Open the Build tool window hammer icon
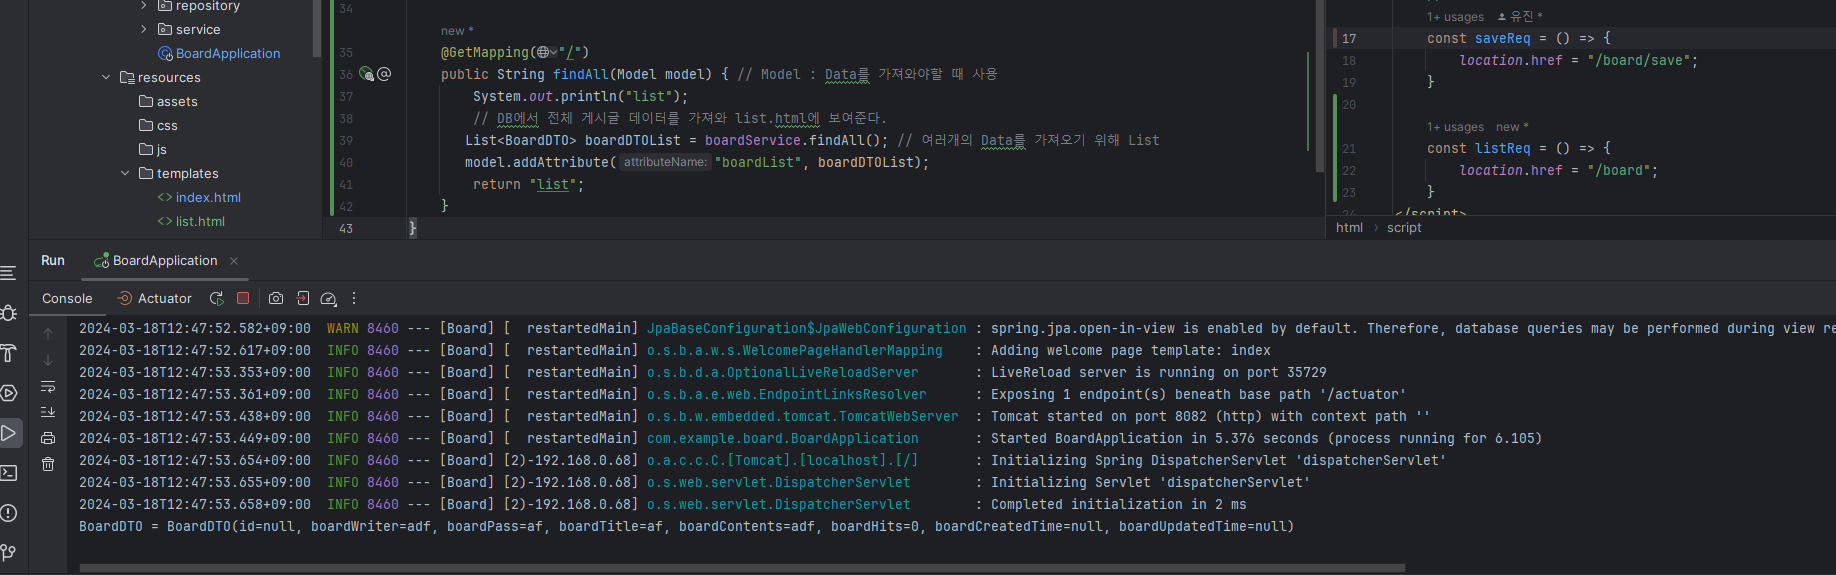The height and width of the screenshot is (575, 1836). (x=9, y=353)
